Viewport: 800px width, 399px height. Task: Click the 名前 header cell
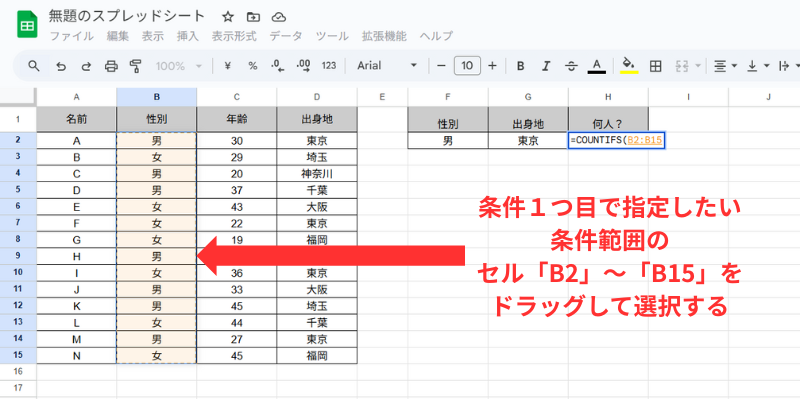click(77, 119)
